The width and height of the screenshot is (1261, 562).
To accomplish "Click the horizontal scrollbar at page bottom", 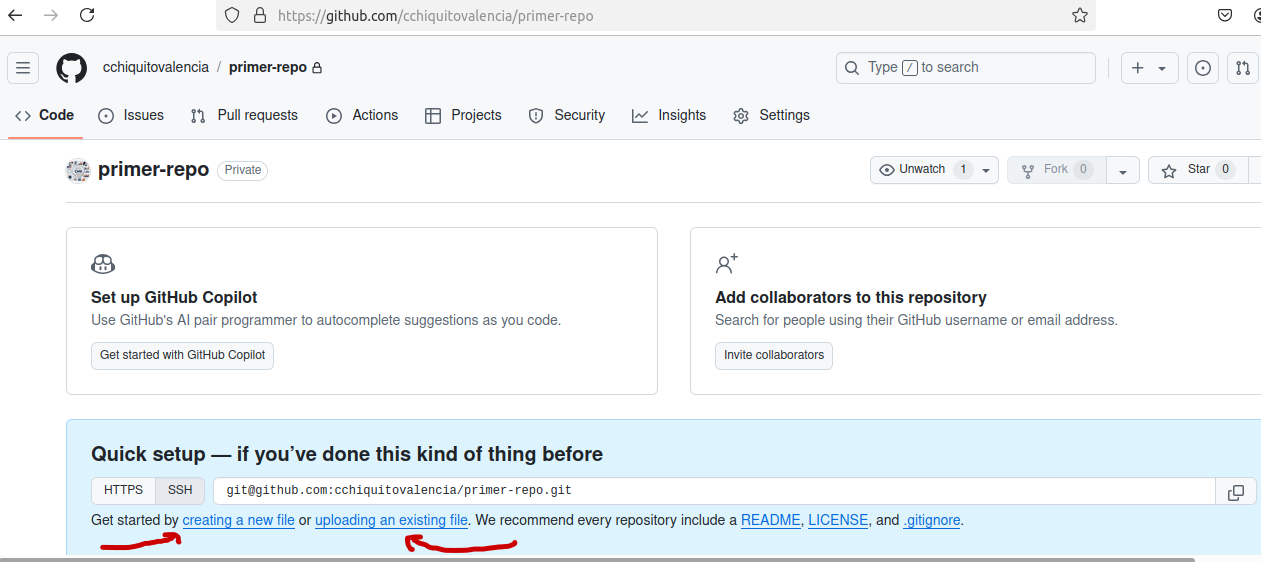I will (597, 559).
